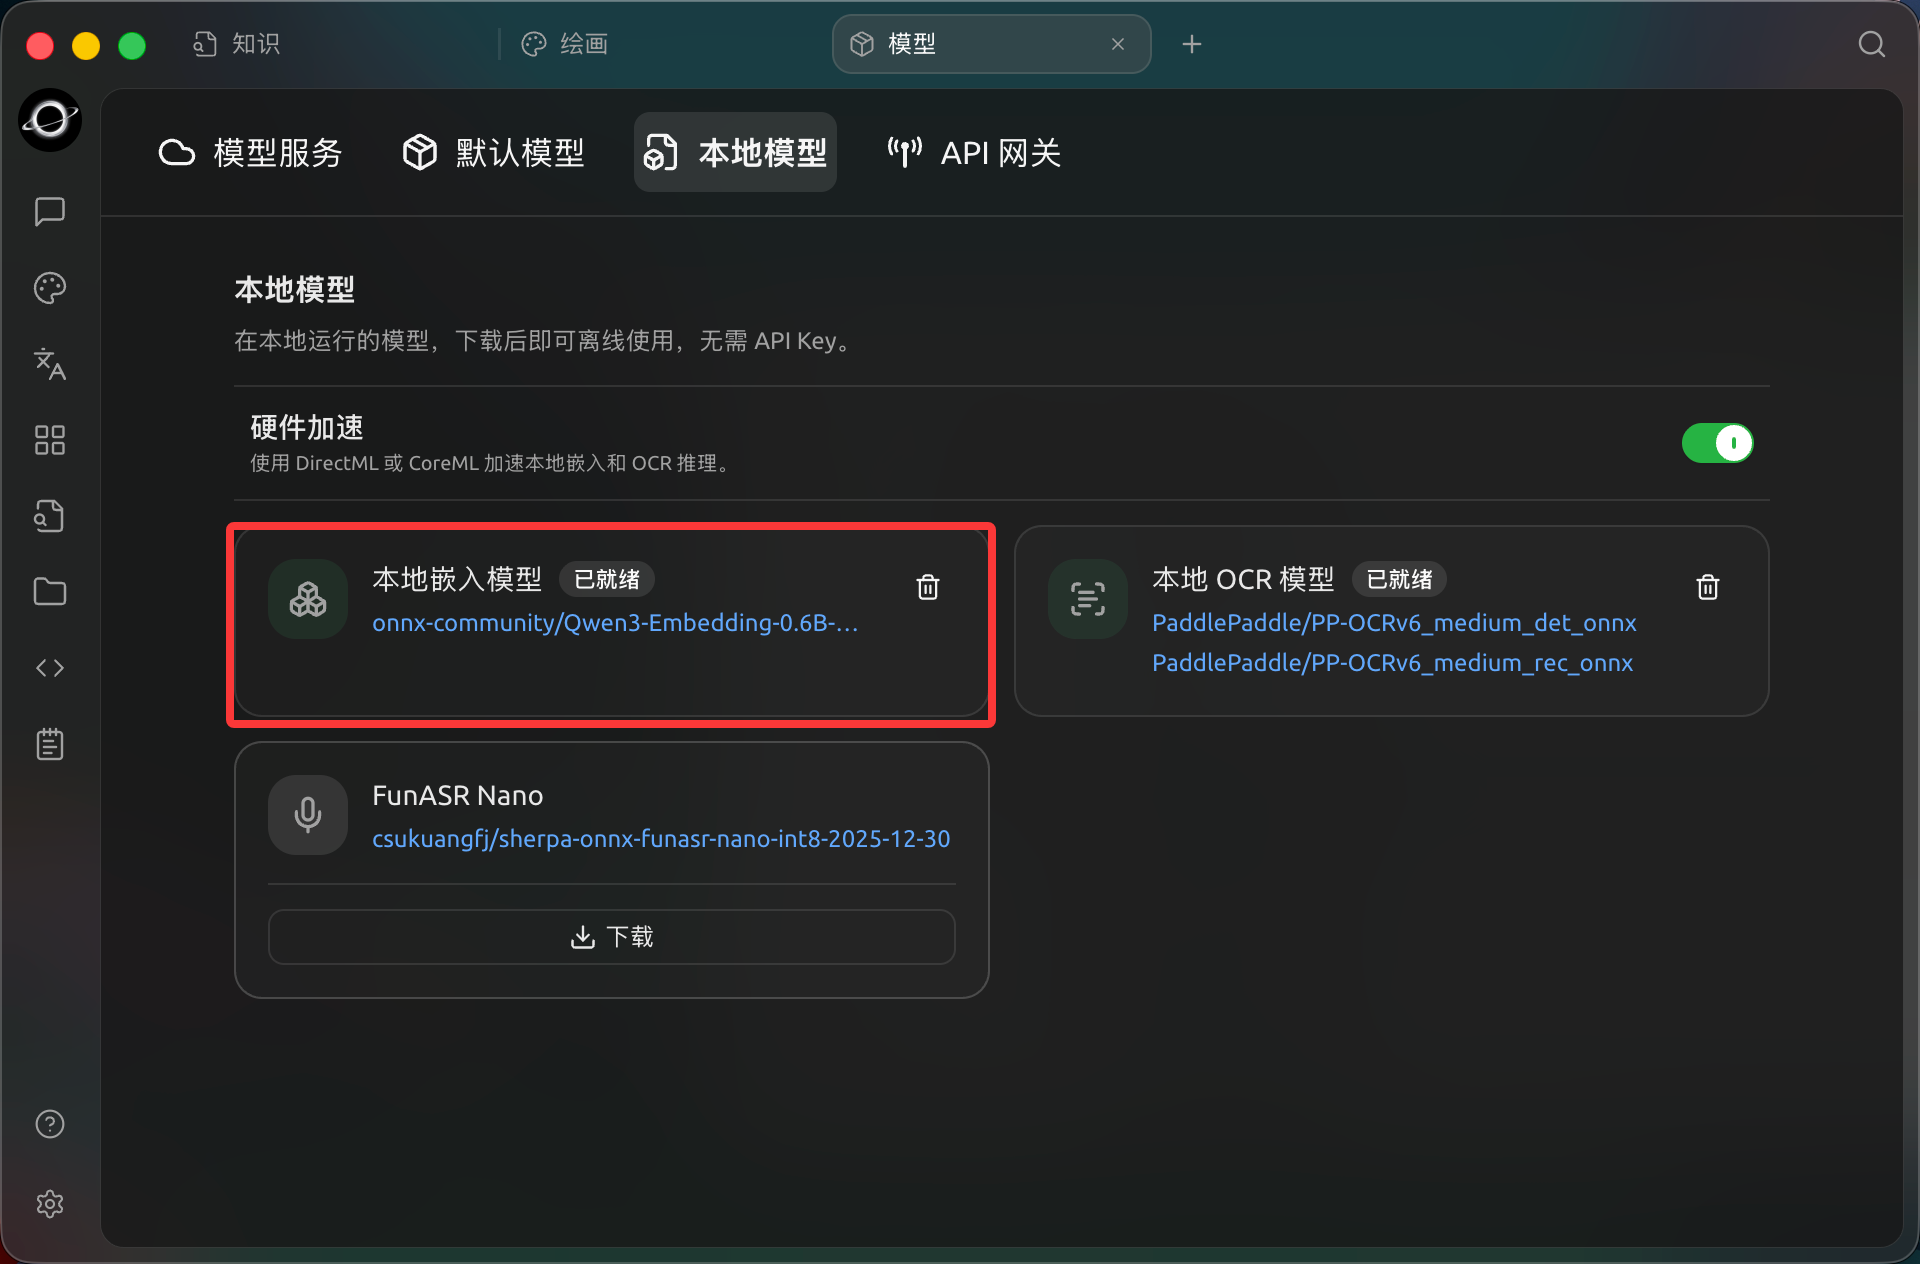This screenshot has height=1264, width=1920.
Task: Click the 硬件加速 heading
Action: (x=307, y=427)
